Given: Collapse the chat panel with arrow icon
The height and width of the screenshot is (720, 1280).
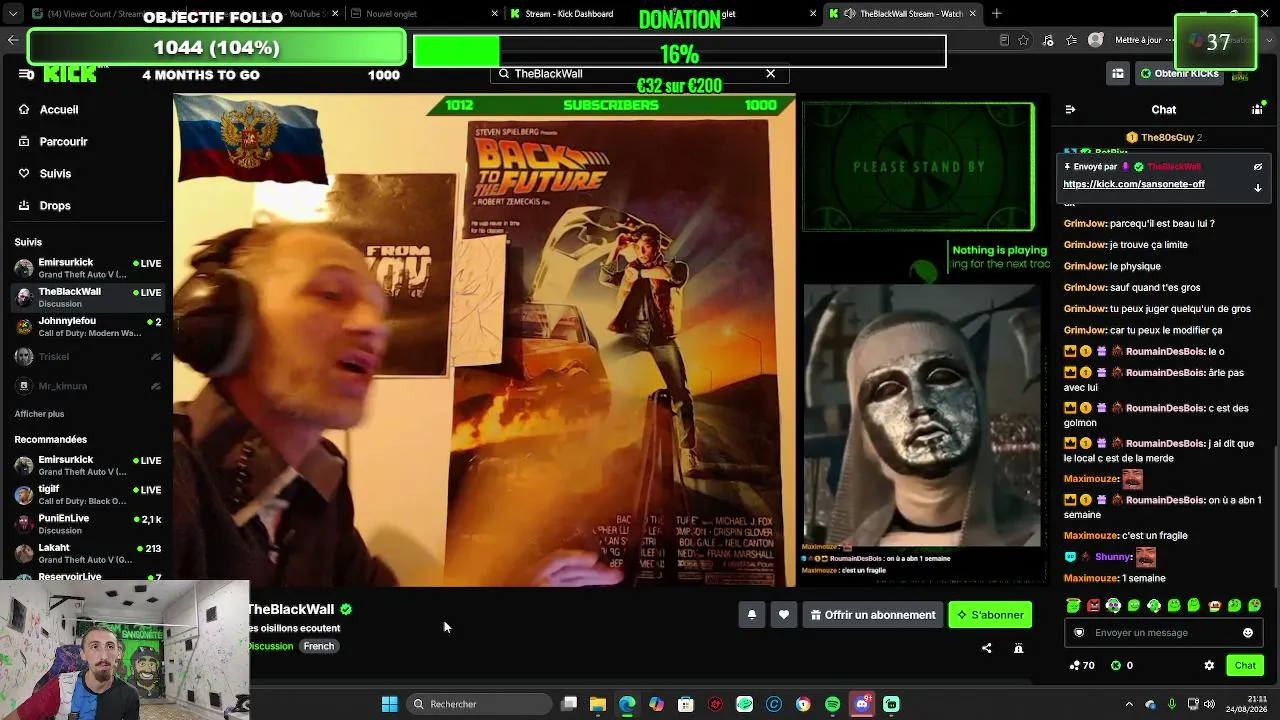Looking at the screenshot, I should [x=1070, y=110].
